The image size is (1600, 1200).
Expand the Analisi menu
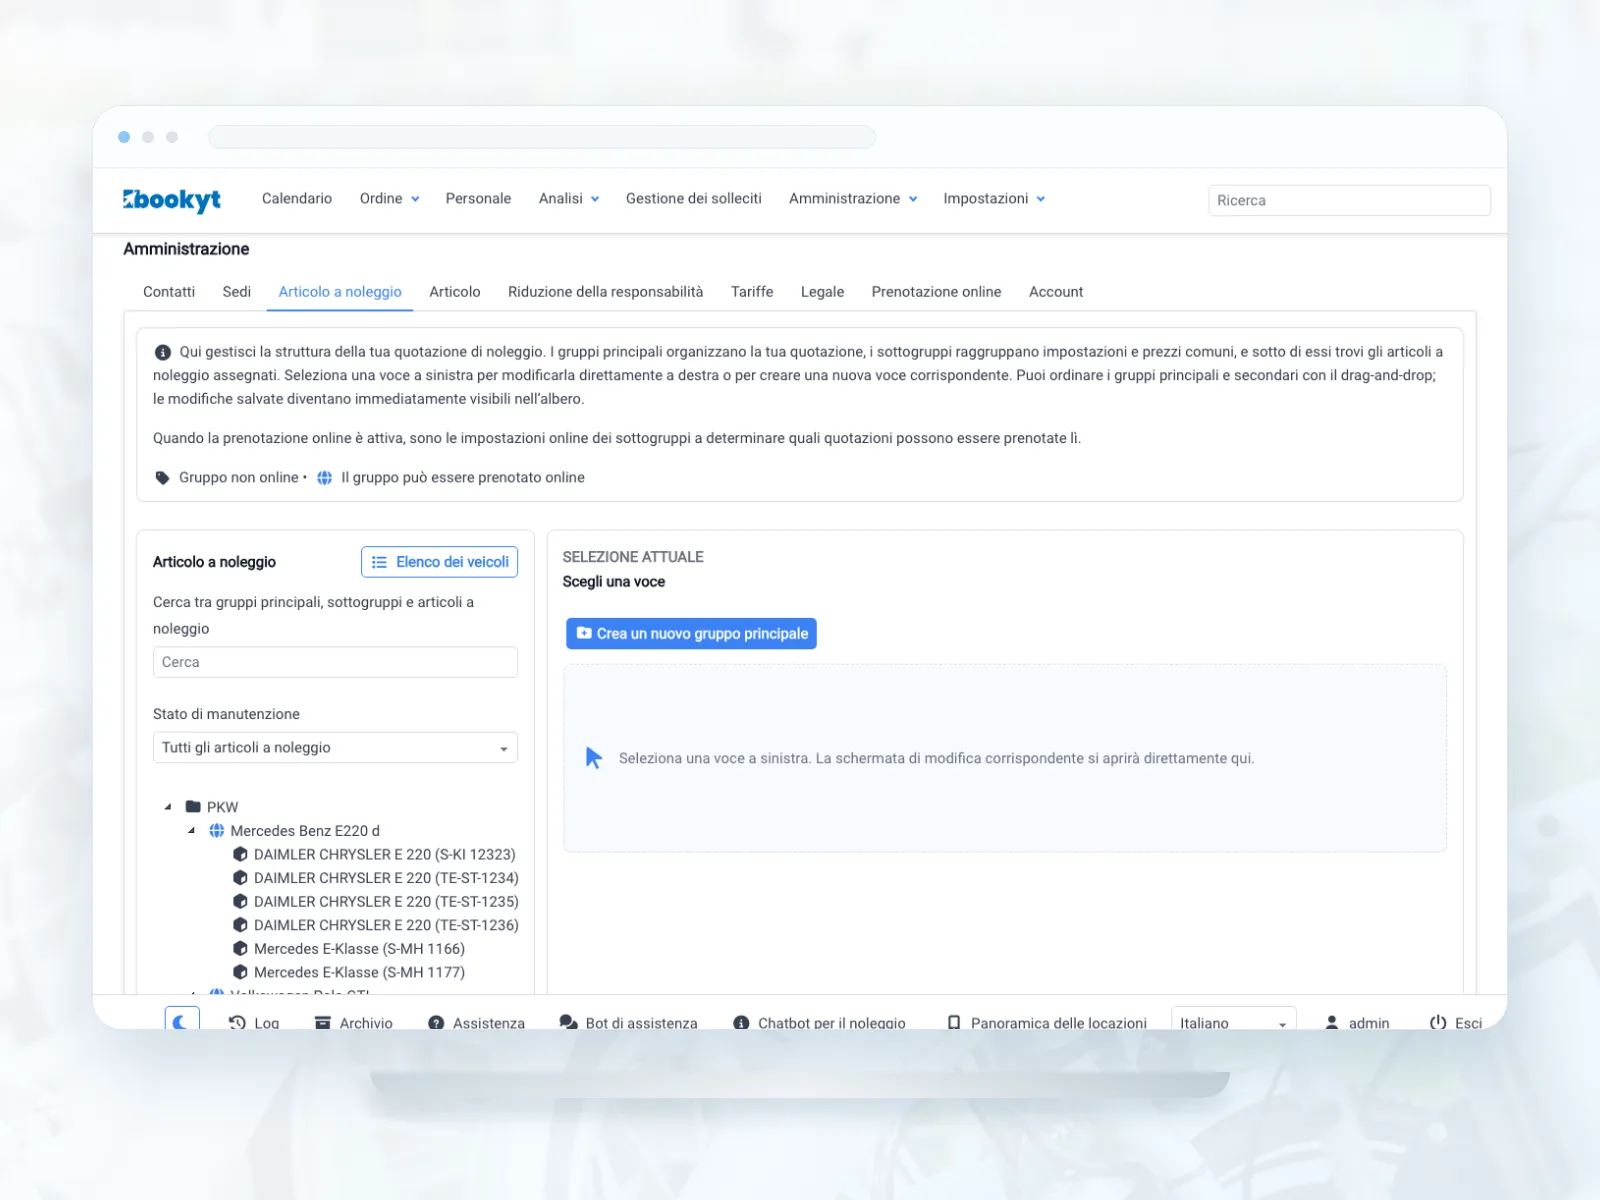(x=569, y=199)
